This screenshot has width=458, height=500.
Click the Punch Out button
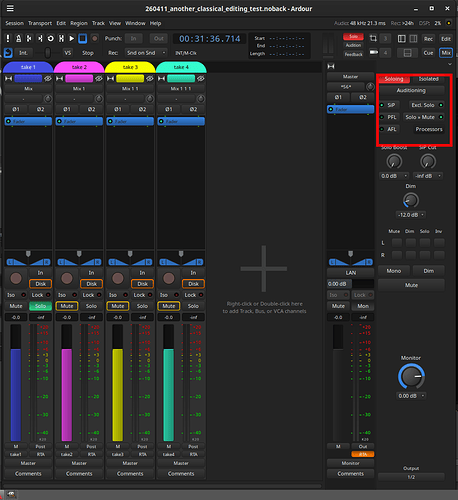click(159, 38)
